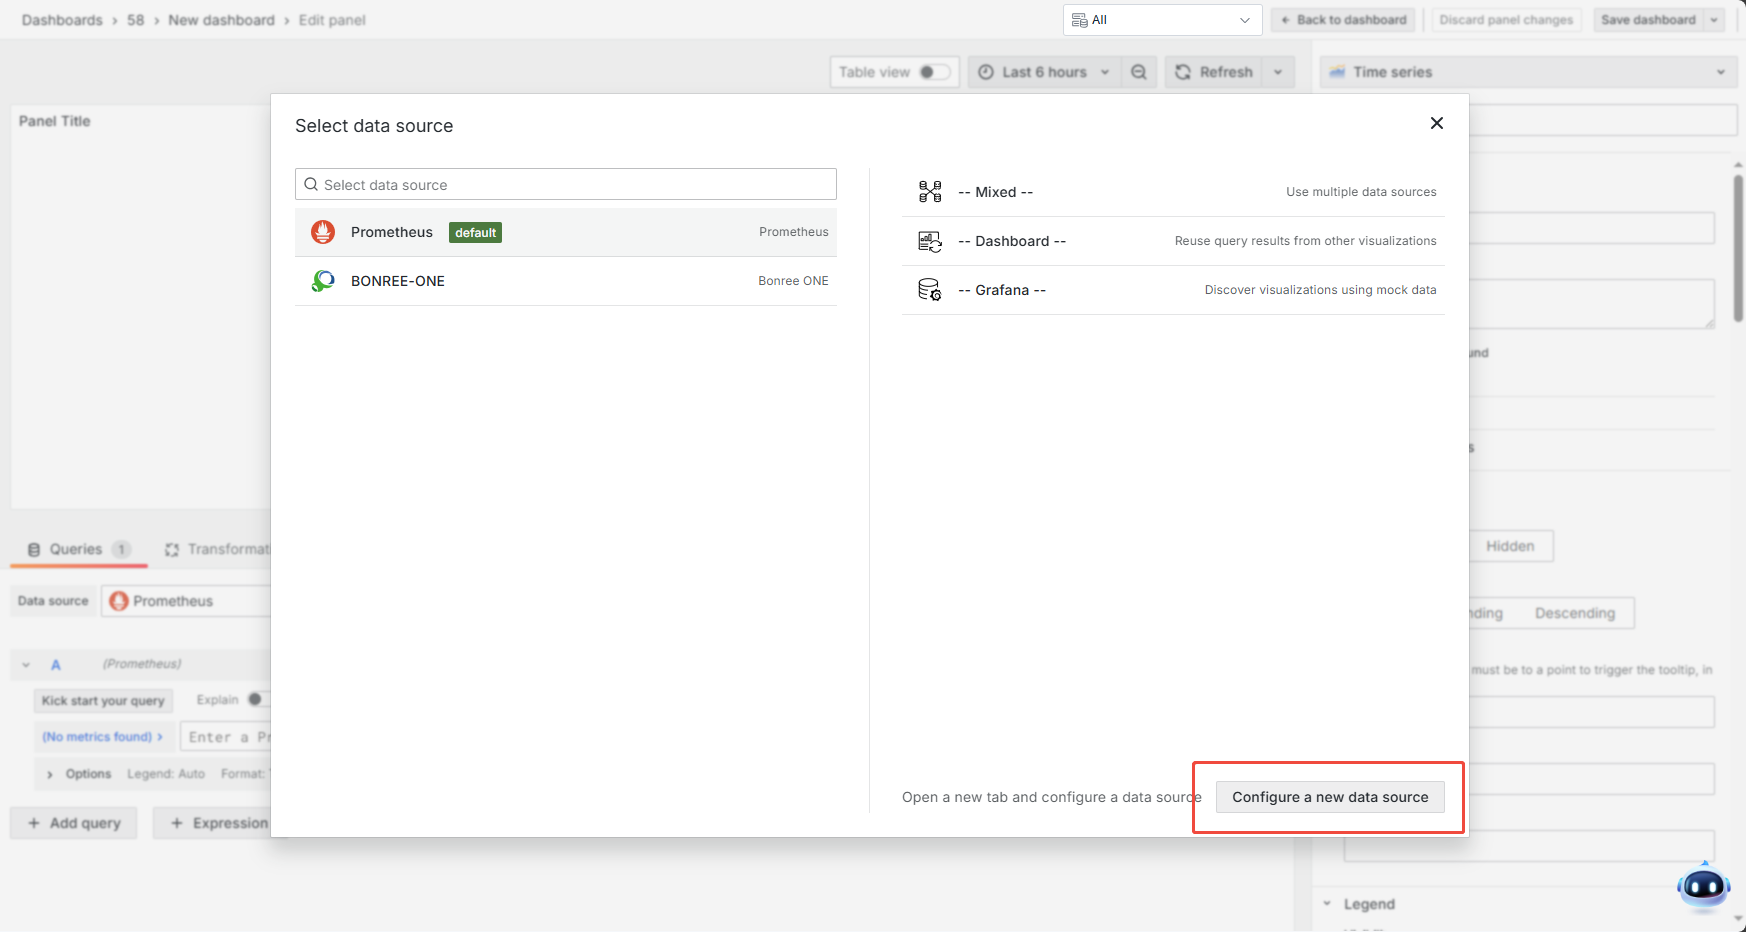Switch to the Queries tab
The image size is (1746, 932).
[x=76, y=549]
